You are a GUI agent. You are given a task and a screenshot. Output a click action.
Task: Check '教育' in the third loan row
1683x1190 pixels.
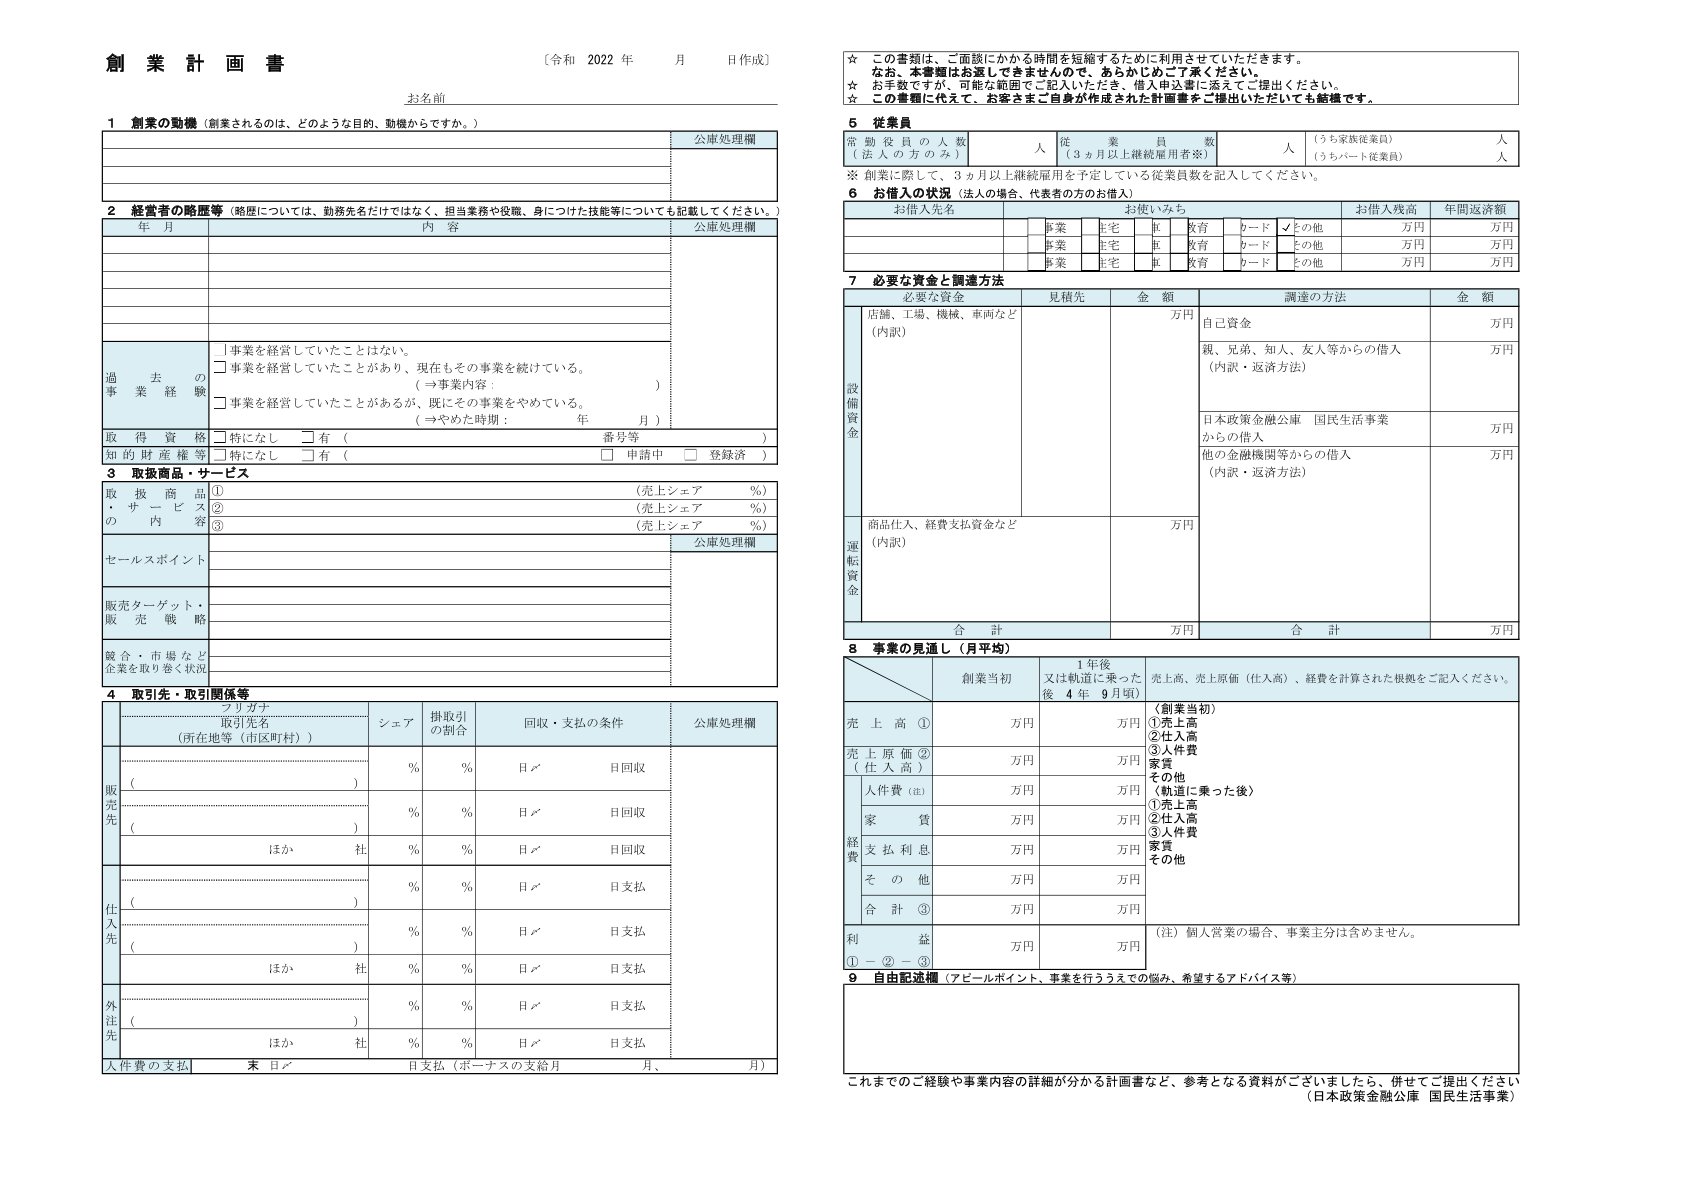[1178, 262]
